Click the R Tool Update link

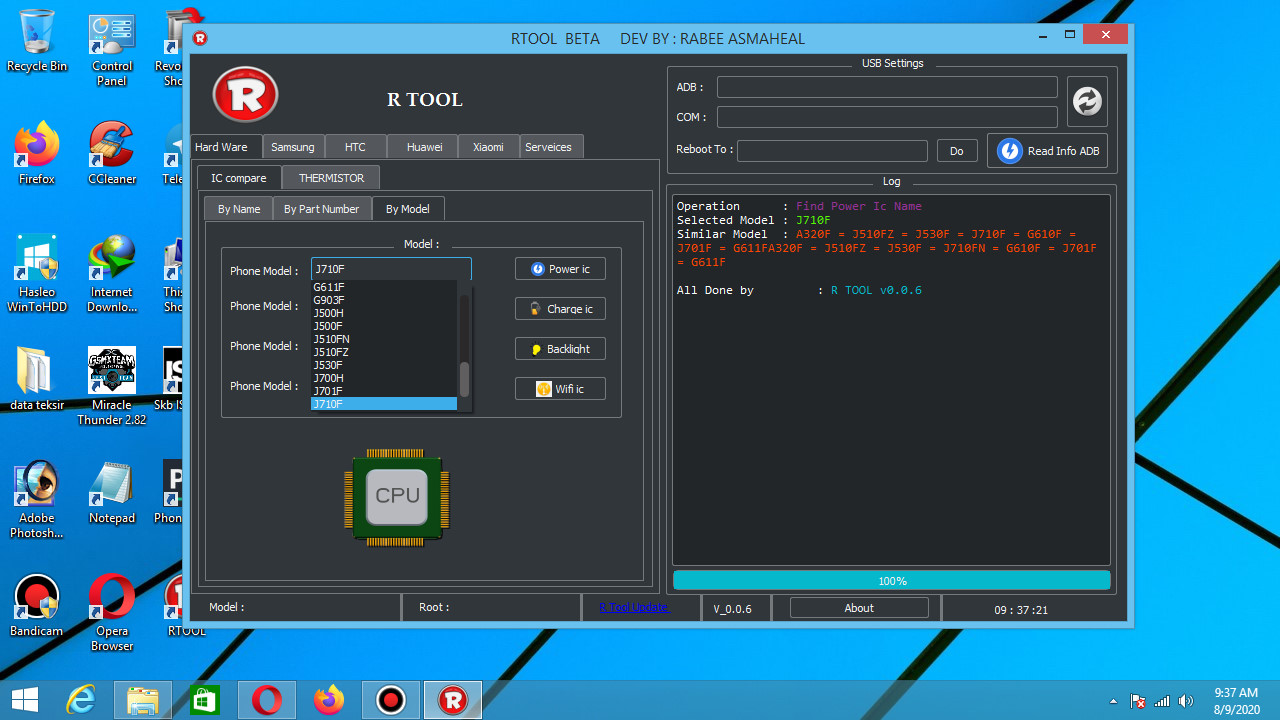635,607
